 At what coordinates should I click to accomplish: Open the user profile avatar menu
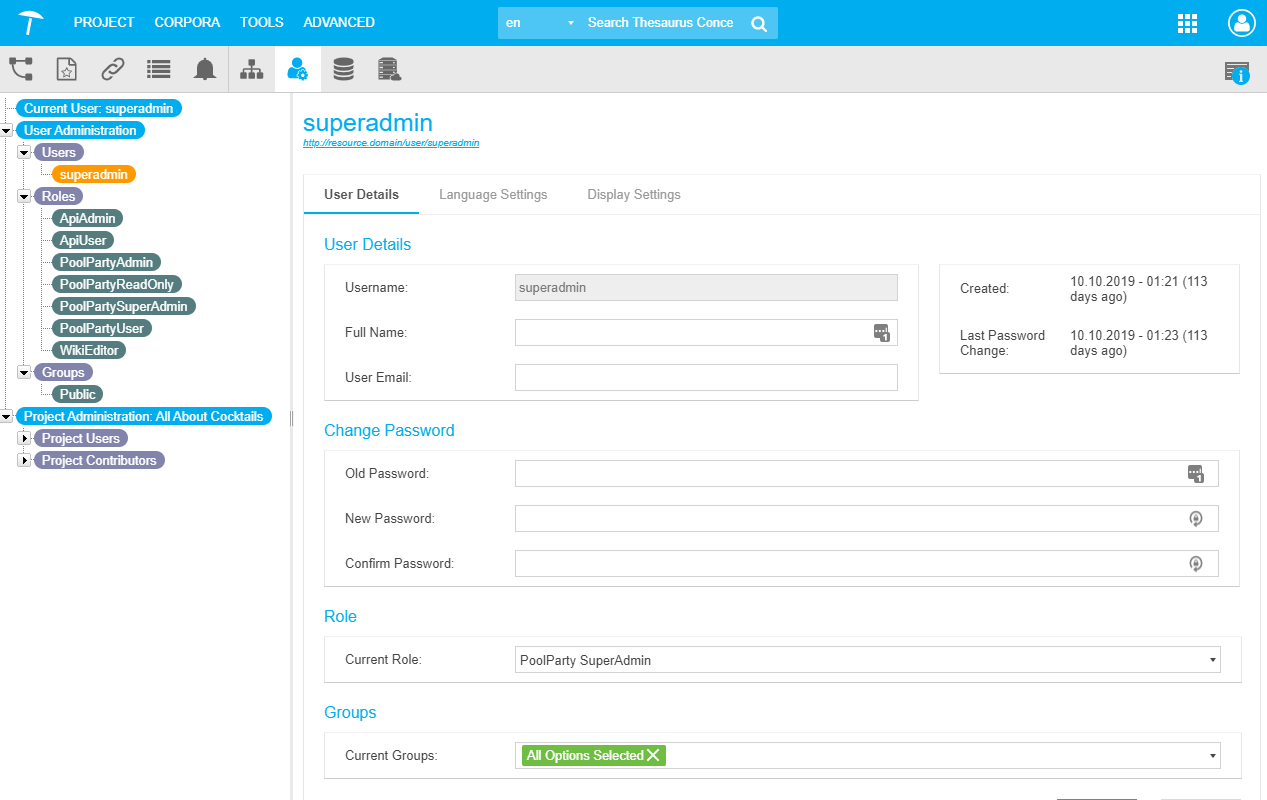click(1242, 23)
